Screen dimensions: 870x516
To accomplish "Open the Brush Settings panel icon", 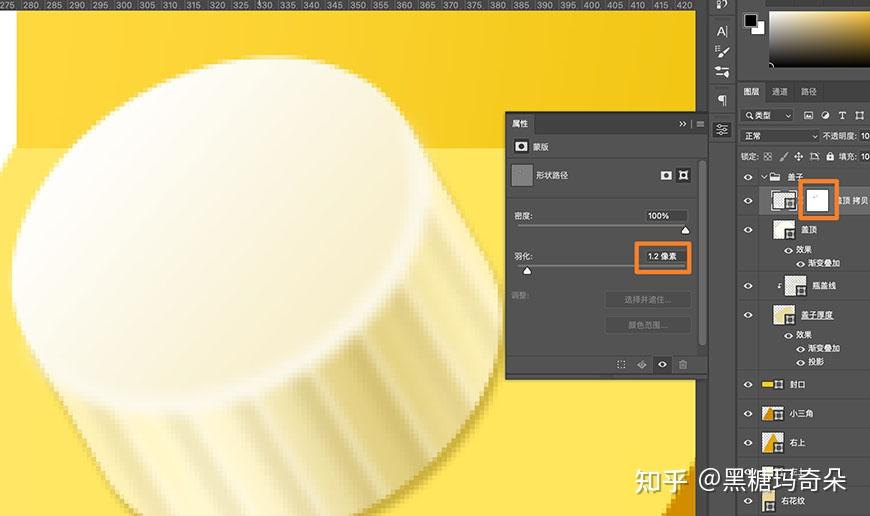I will point(722,52).
